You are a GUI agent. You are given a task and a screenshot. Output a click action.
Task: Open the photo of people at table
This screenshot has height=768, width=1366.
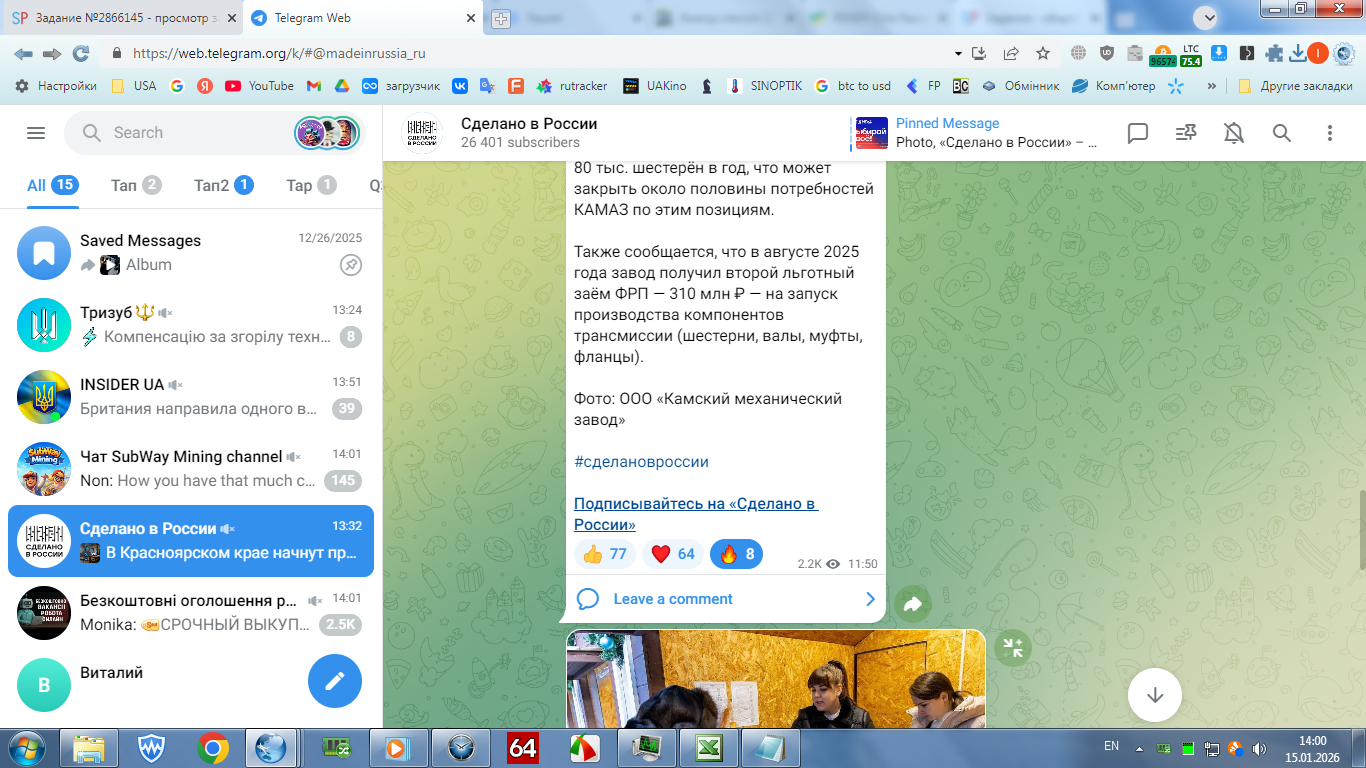[x=776, y=679]
